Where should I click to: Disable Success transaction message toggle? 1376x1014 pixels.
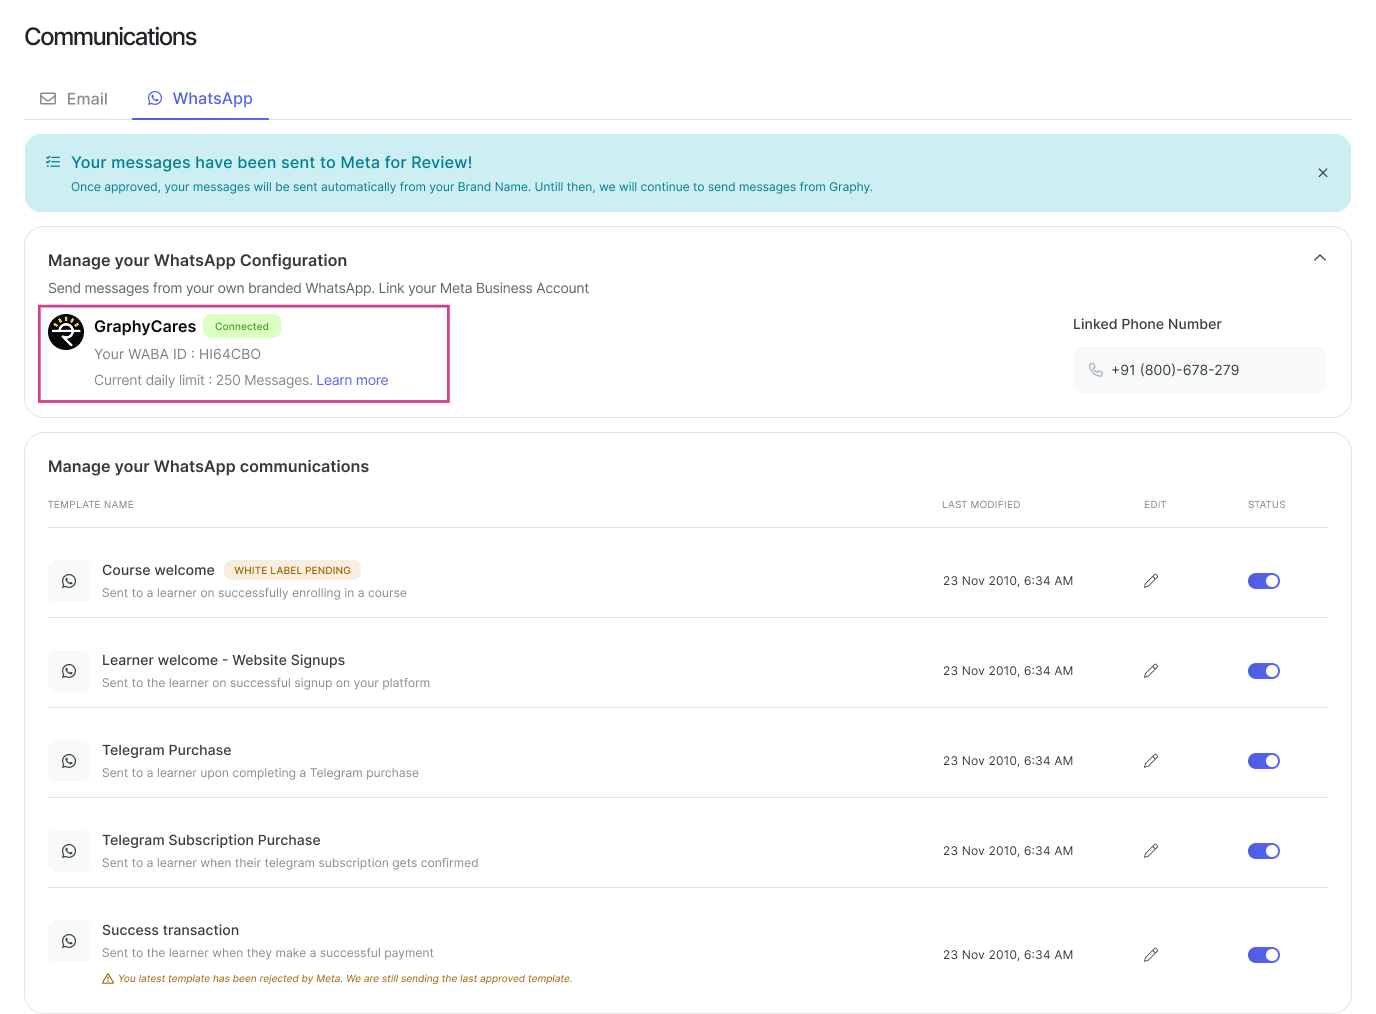coord(1263,955)
